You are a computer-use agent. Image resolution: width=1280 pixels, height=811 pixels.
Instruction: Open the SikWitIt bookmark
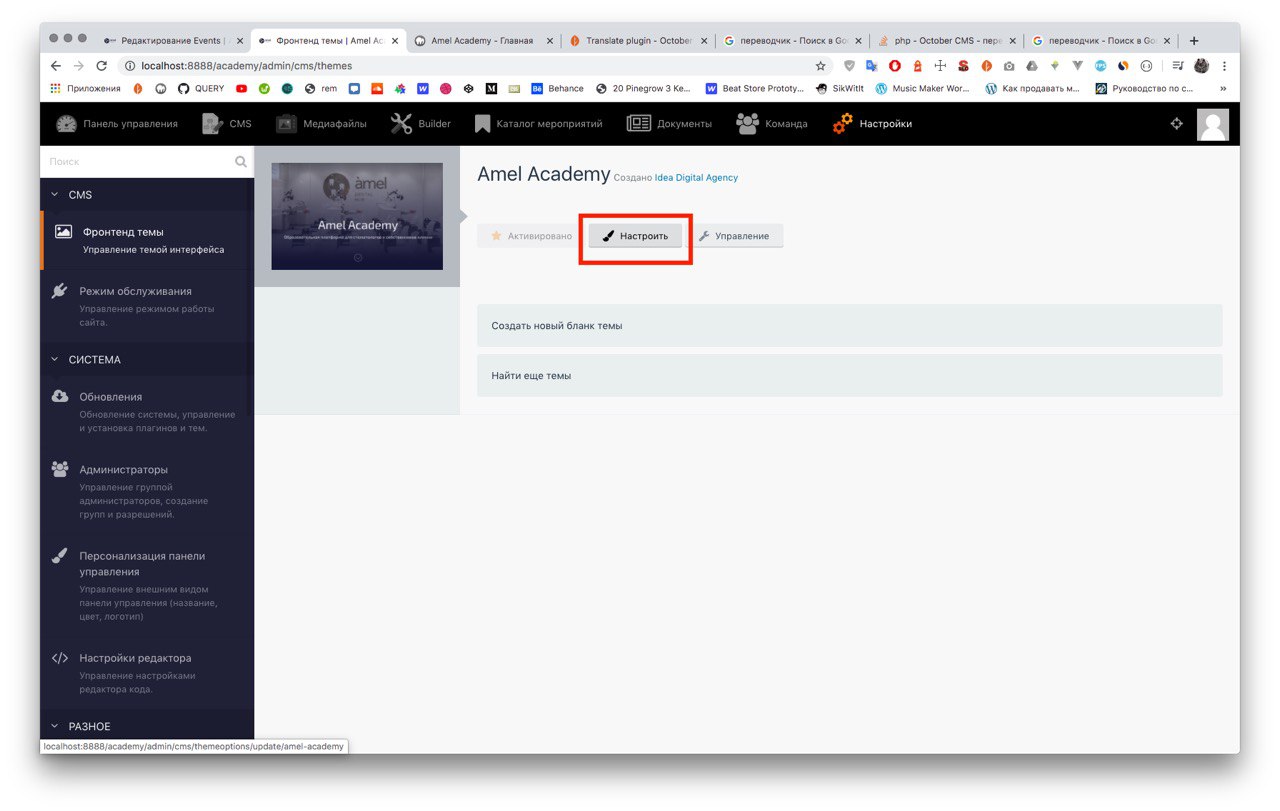click(x=840, y=88)
